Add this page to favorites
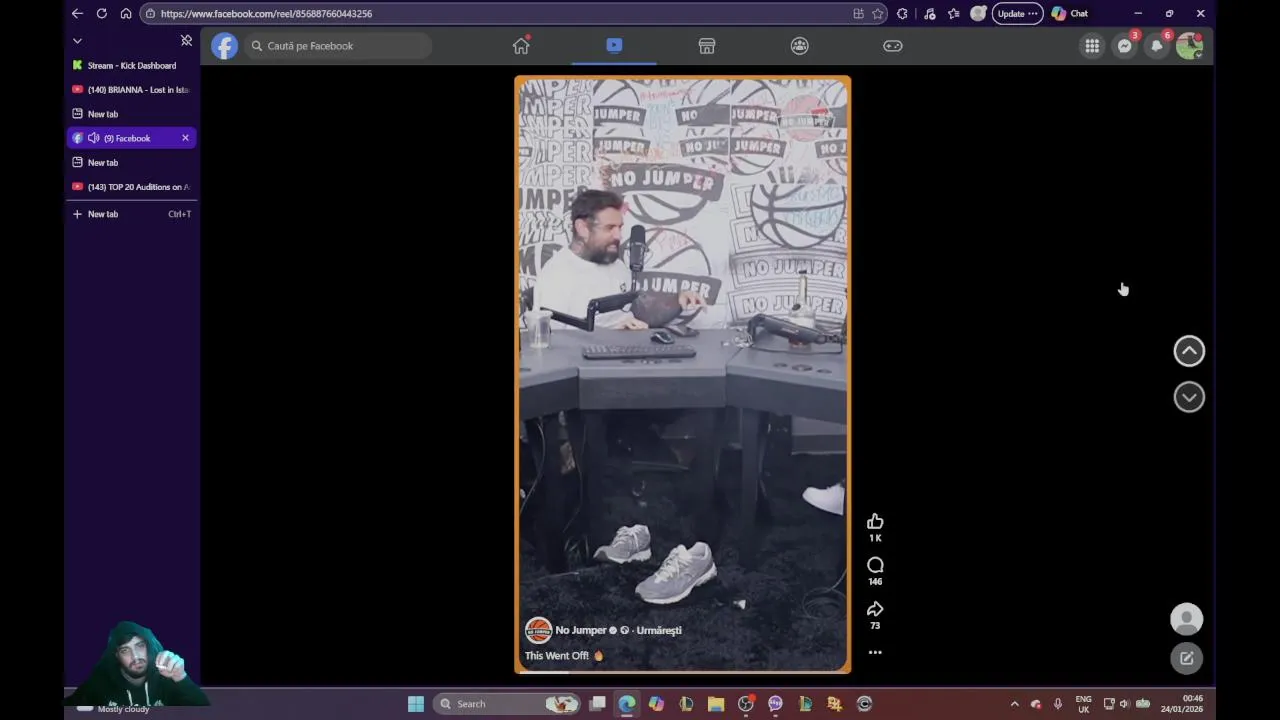 (x=878, y=14)
